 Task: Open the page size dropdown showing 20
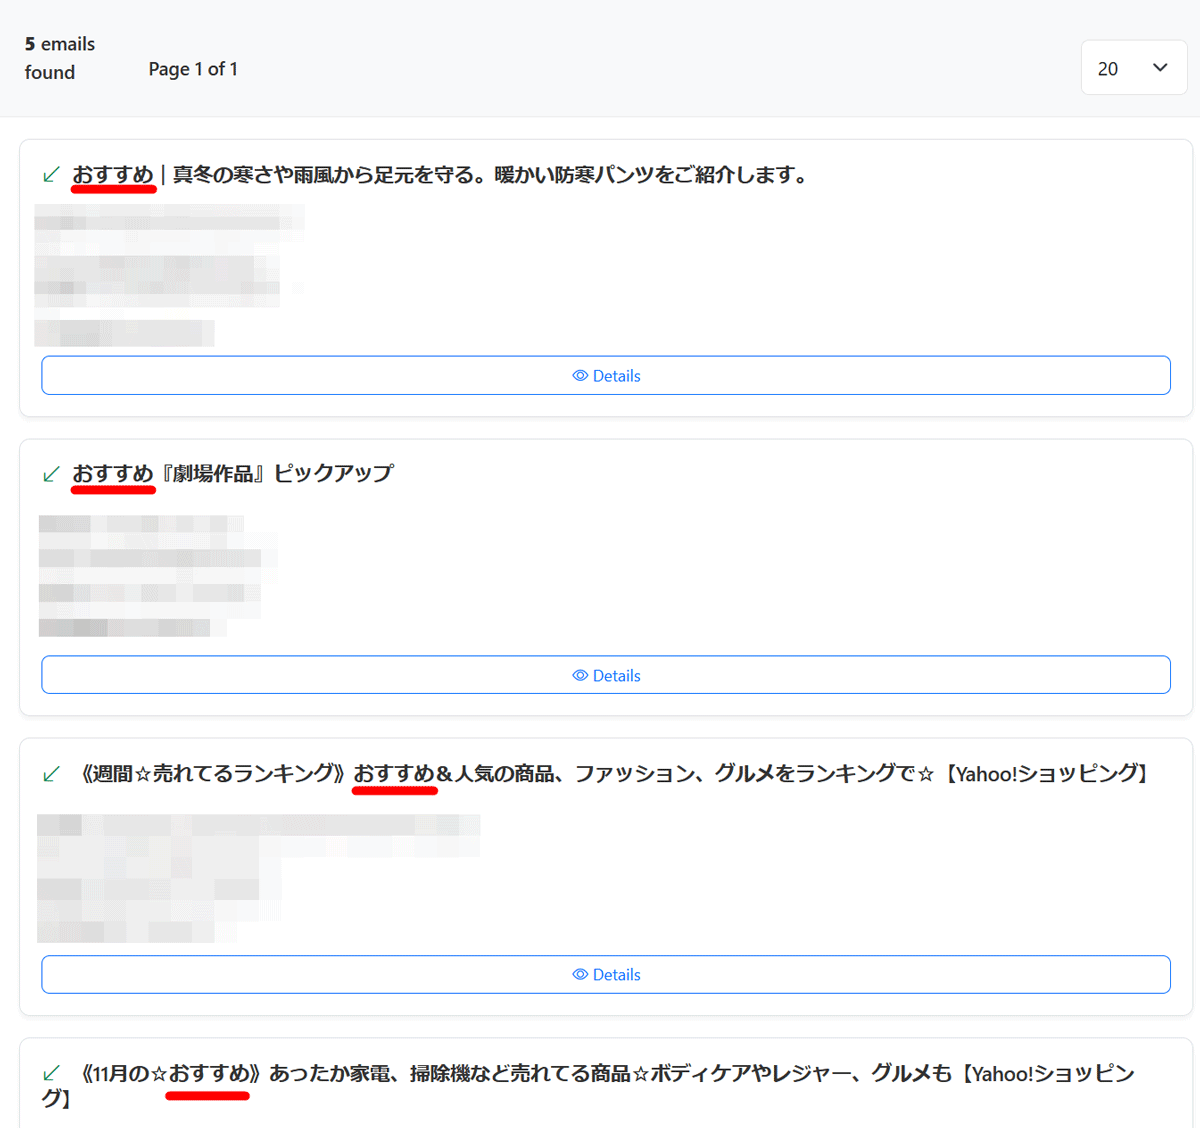pyautogui.click(x=1132, y=68)
